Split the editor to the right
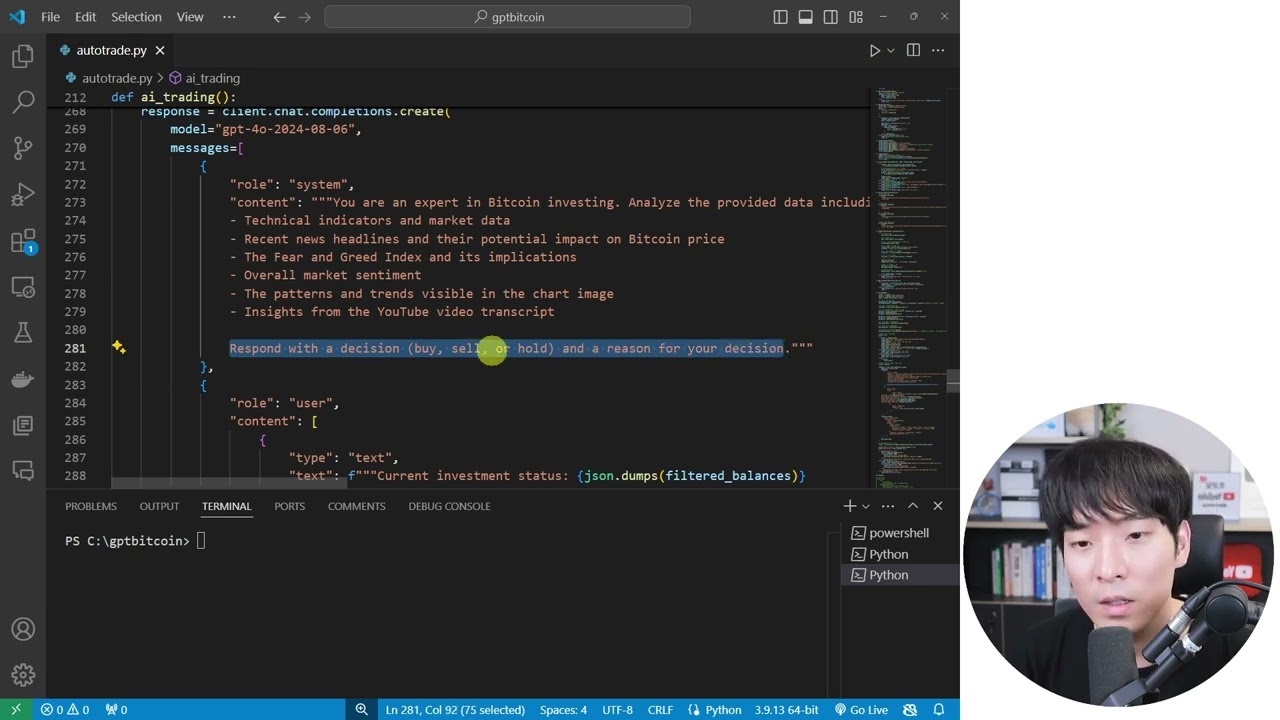 913,50
